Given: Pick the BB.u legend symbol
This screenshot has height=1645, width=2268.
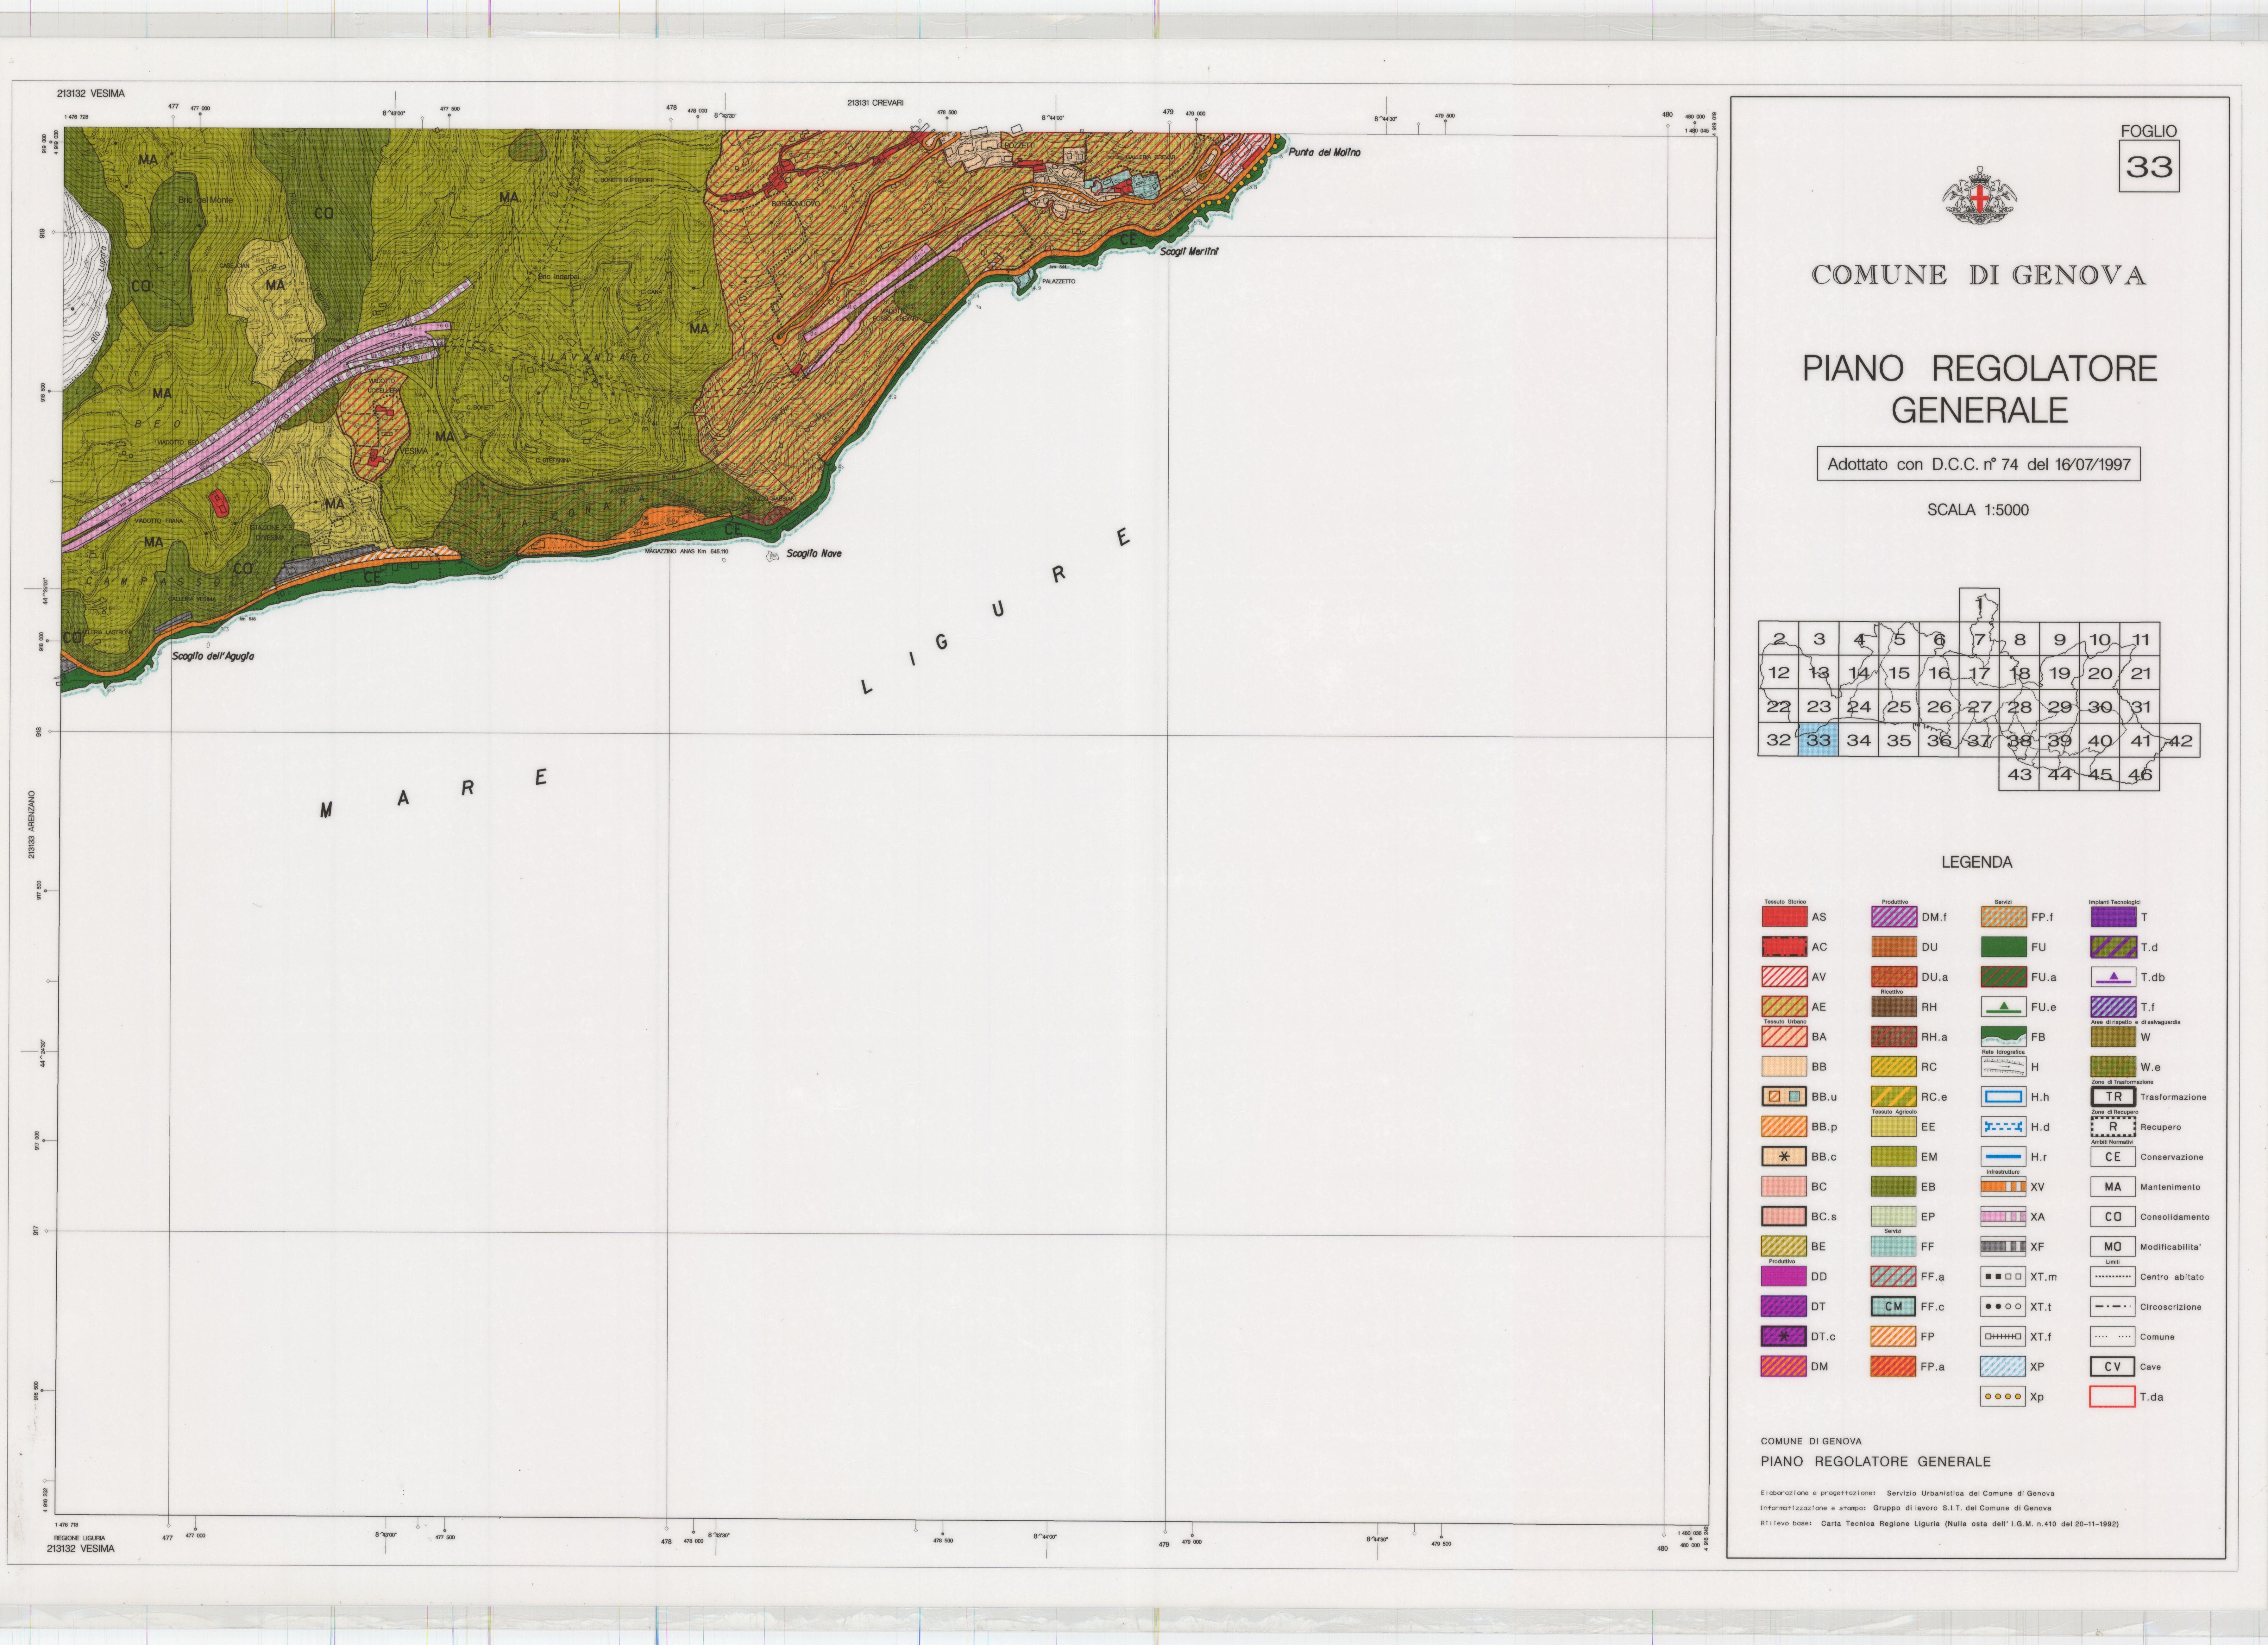Looking at the screenshot, I should [1784, 1097].
